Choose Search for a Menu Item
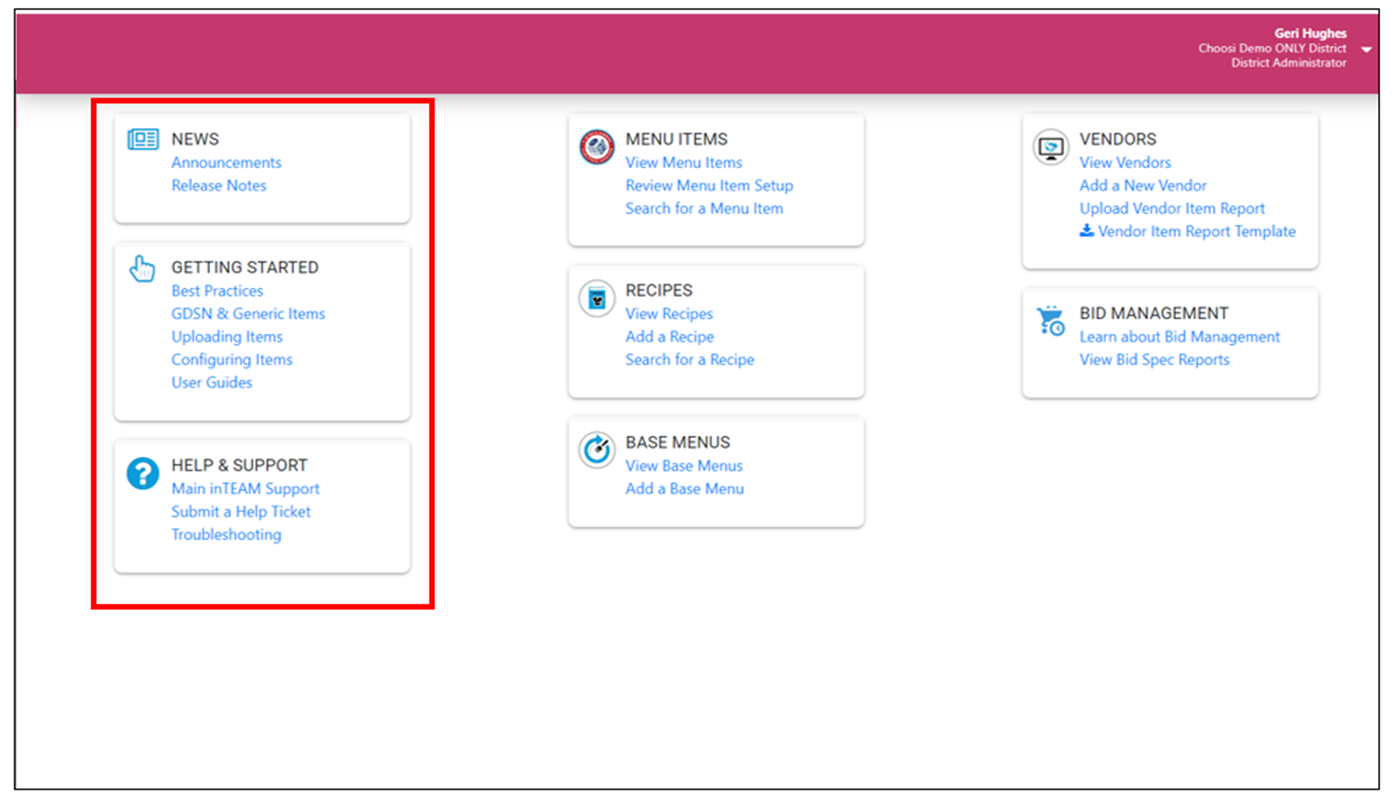Image resolution: width=1398 pixels, height=797 pixels. (x=704, y=208)
